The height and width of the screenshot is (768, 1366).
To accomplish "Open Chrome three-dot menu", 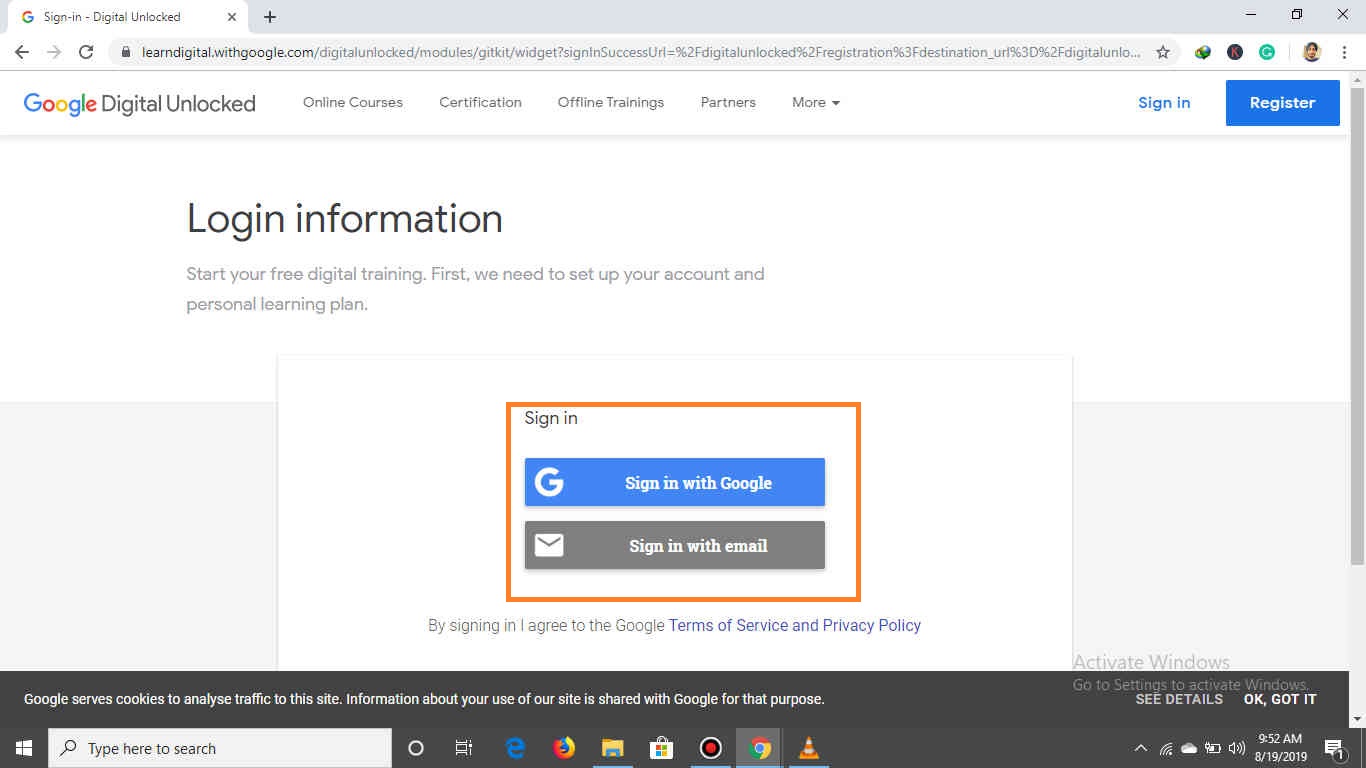I will click(1344, 52).
